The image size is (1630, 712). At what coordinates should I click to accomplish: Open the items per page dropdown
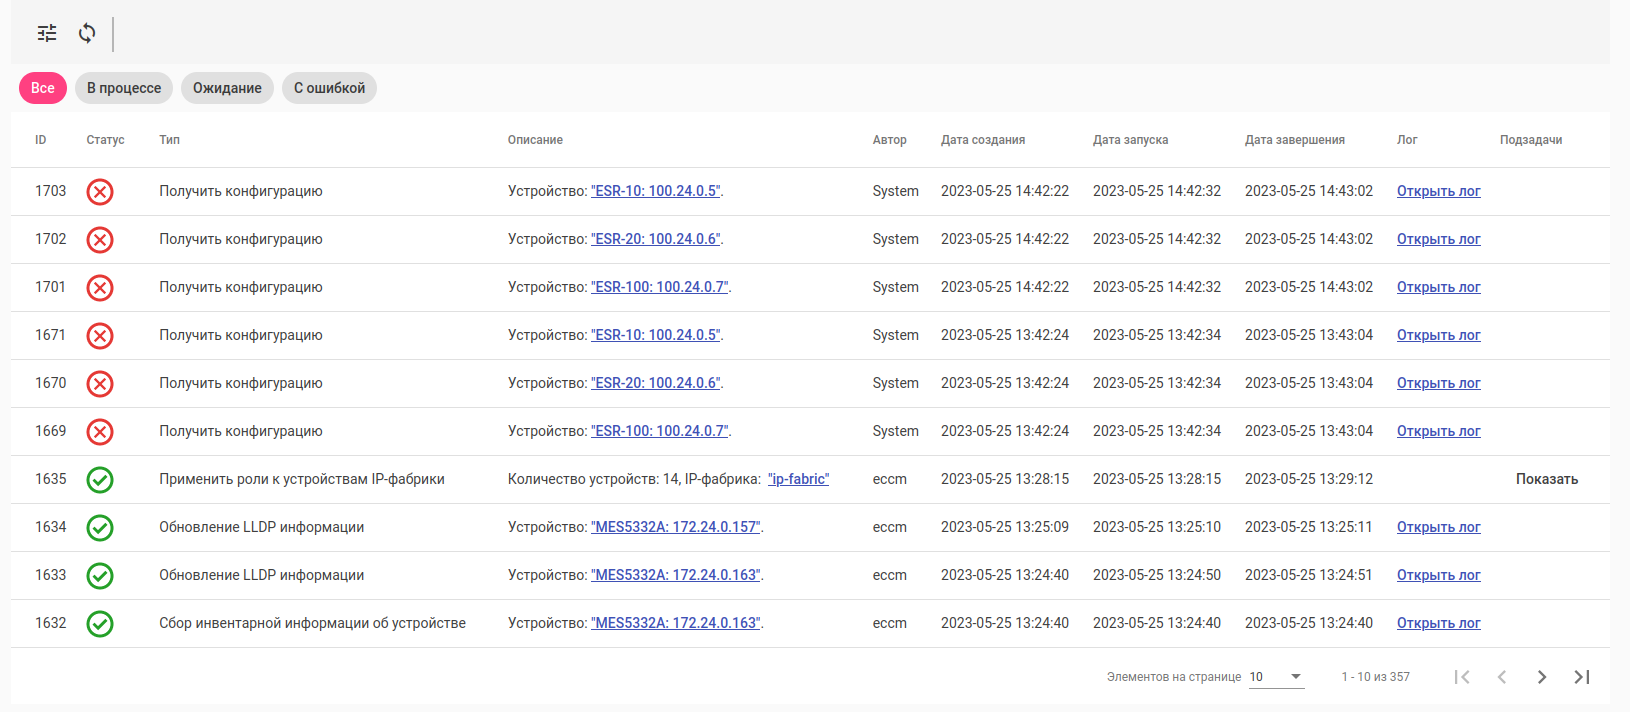1277,677
